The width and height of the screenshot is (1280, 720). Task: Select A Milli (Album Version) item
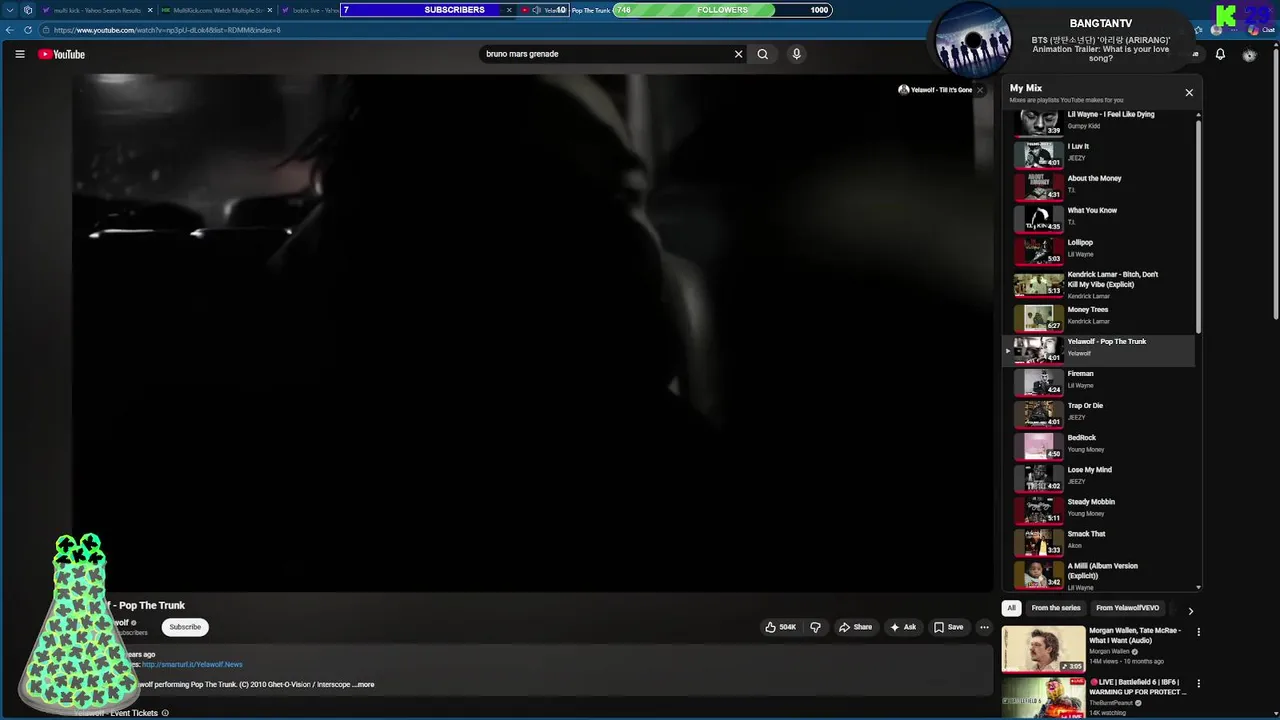pos(1098,575)
